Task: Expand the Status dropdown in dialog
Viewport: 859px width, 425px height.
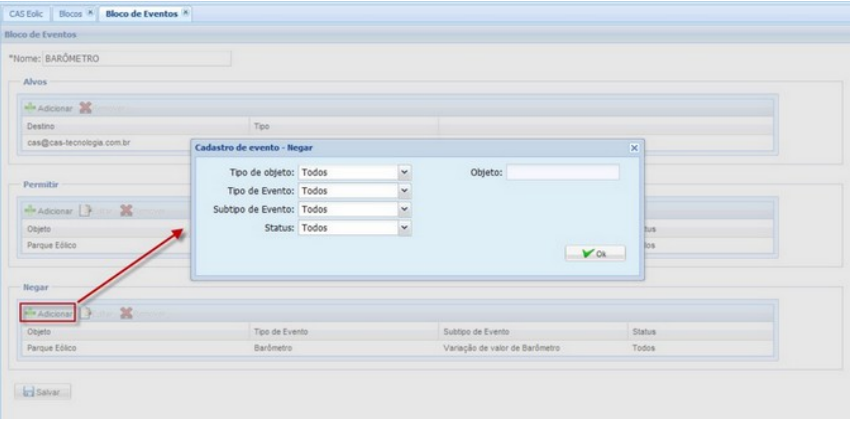Action: 404,228
